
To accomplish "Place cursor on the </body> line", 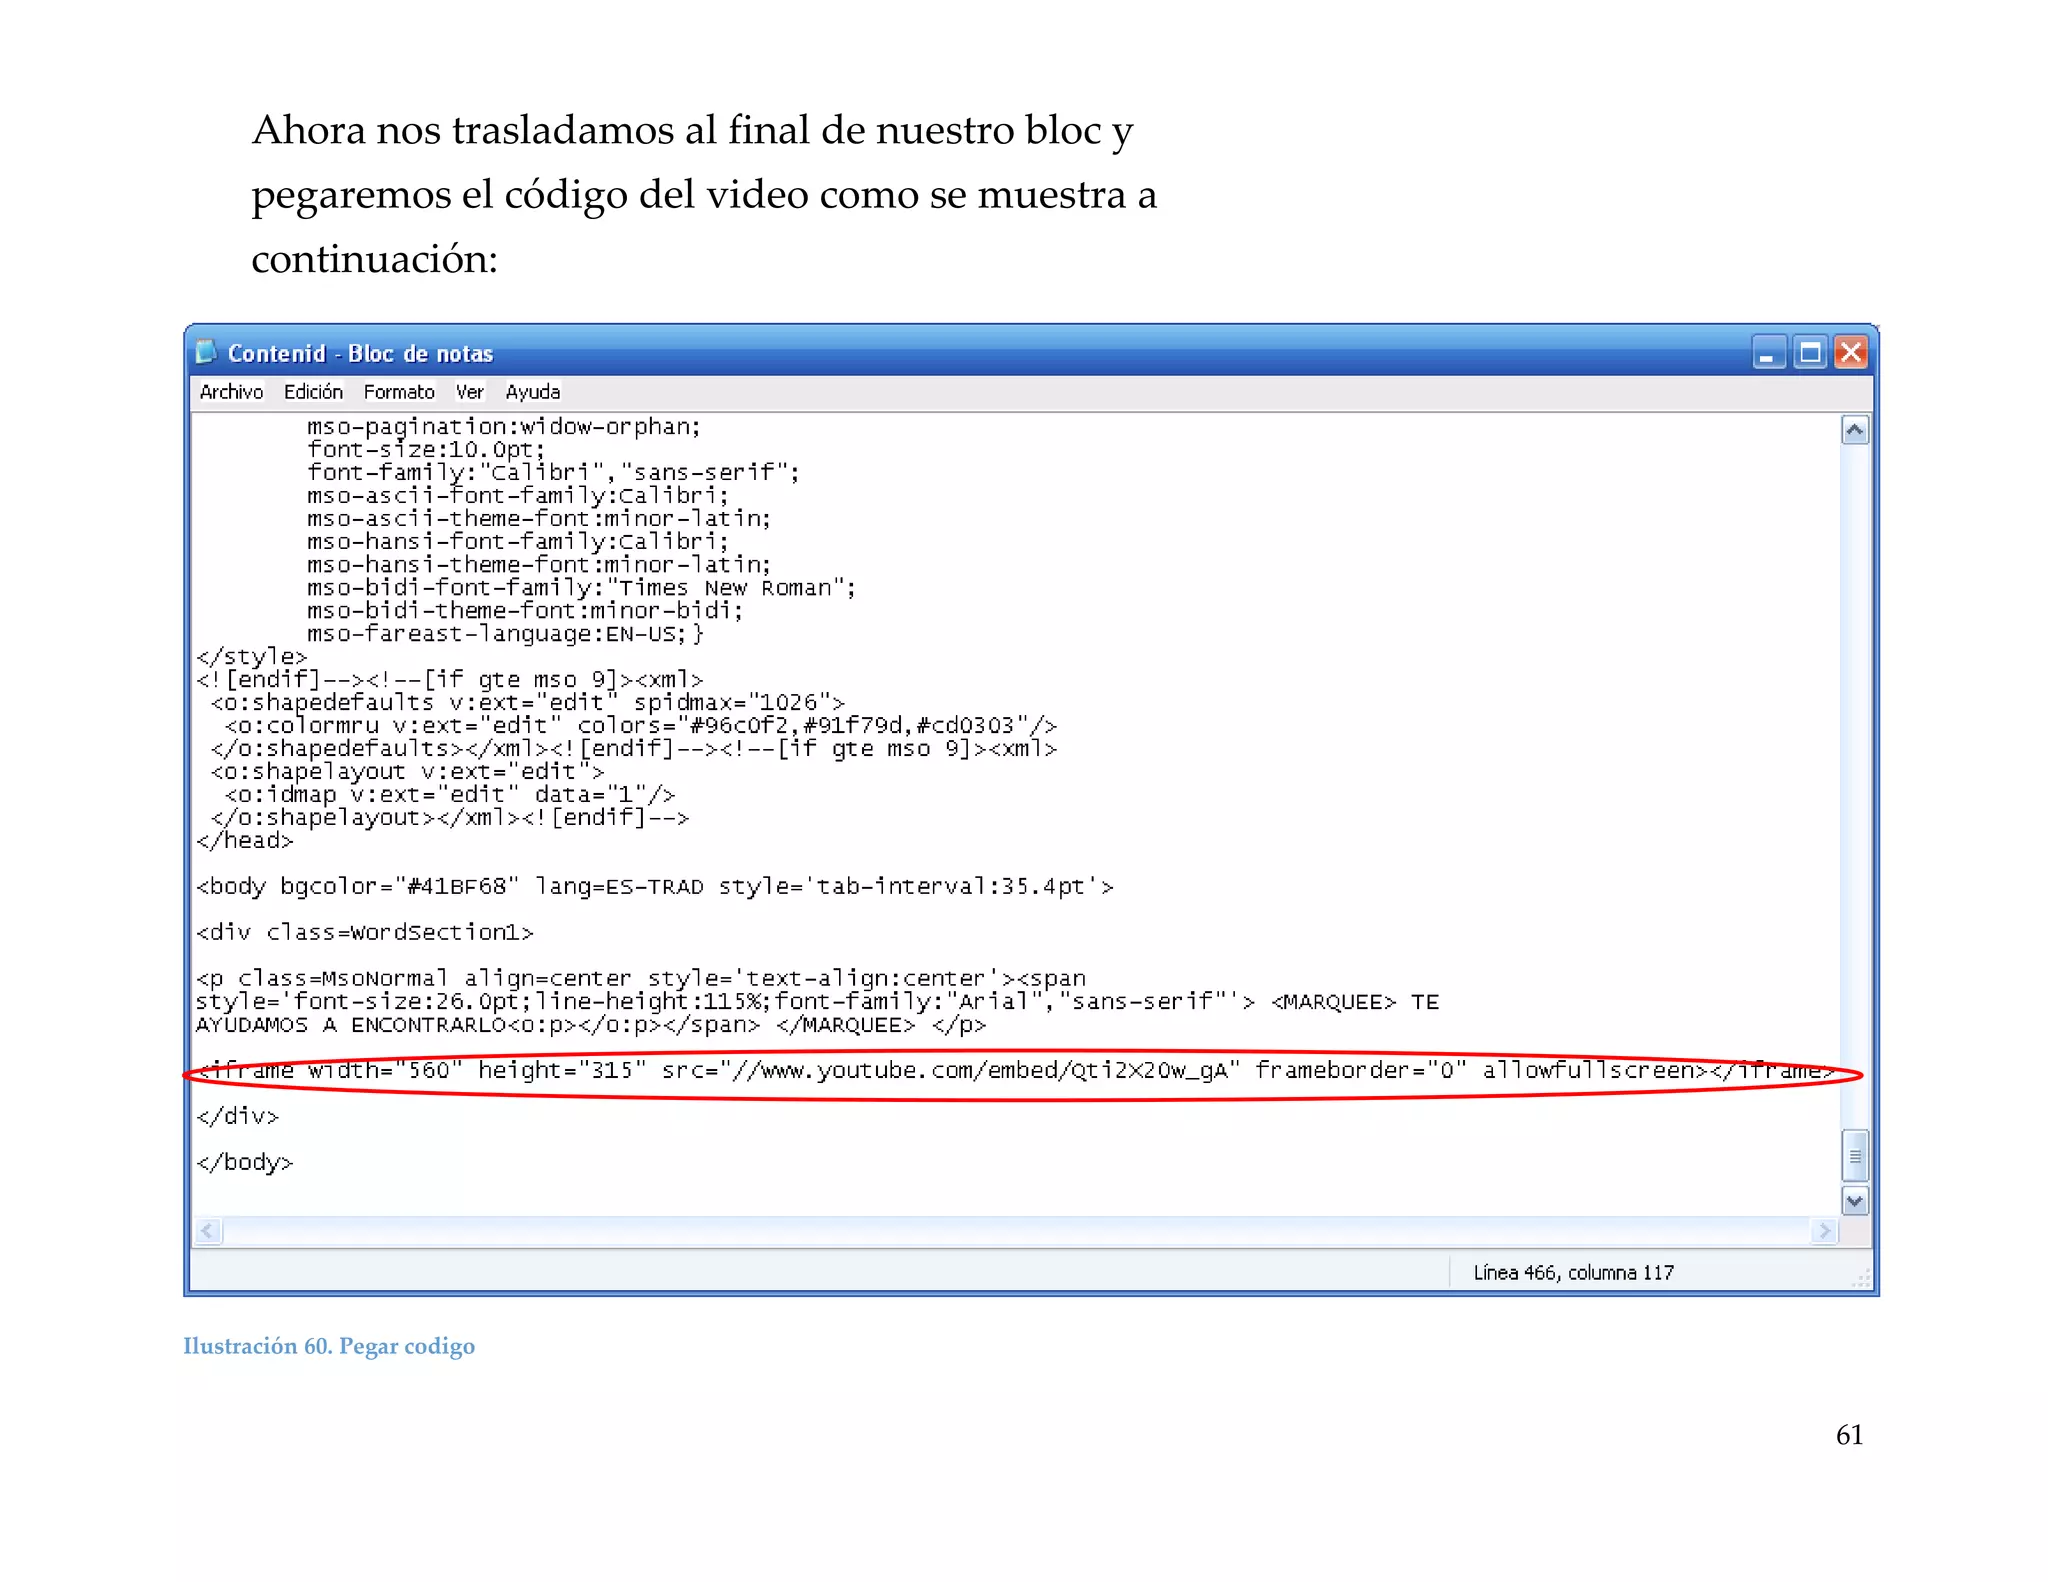I will [245, 1162].
